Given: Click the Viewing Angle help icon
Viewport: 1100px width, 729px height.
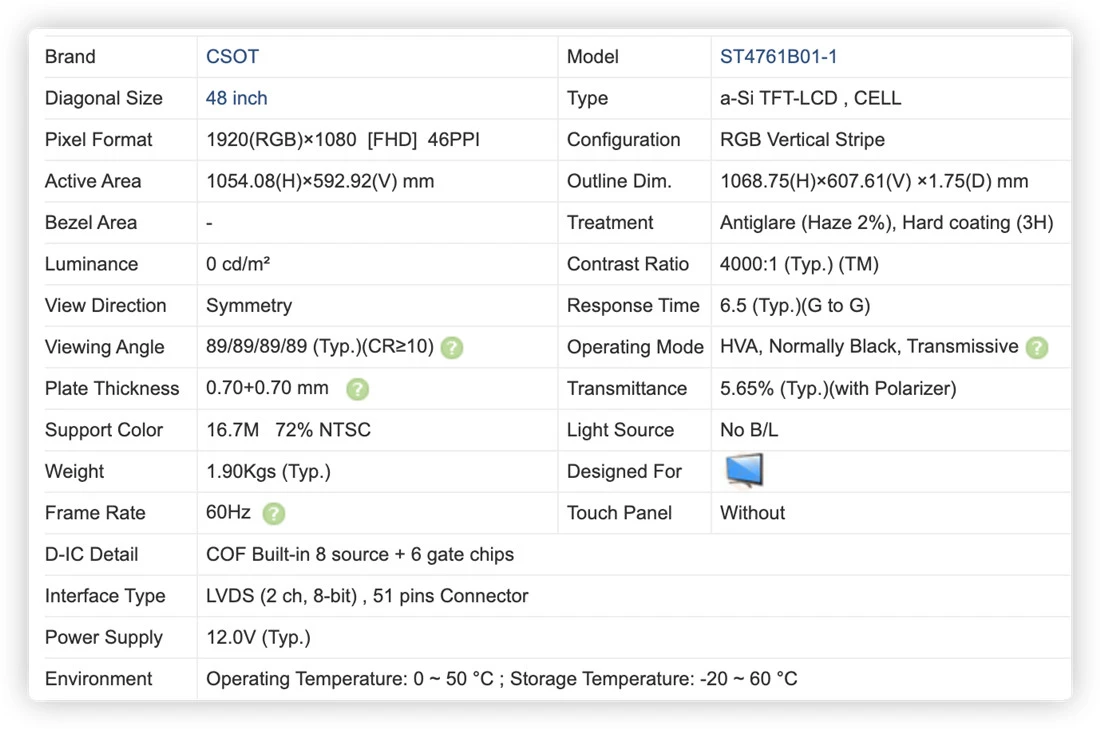Looking at the screenshot, I should 452,347.
